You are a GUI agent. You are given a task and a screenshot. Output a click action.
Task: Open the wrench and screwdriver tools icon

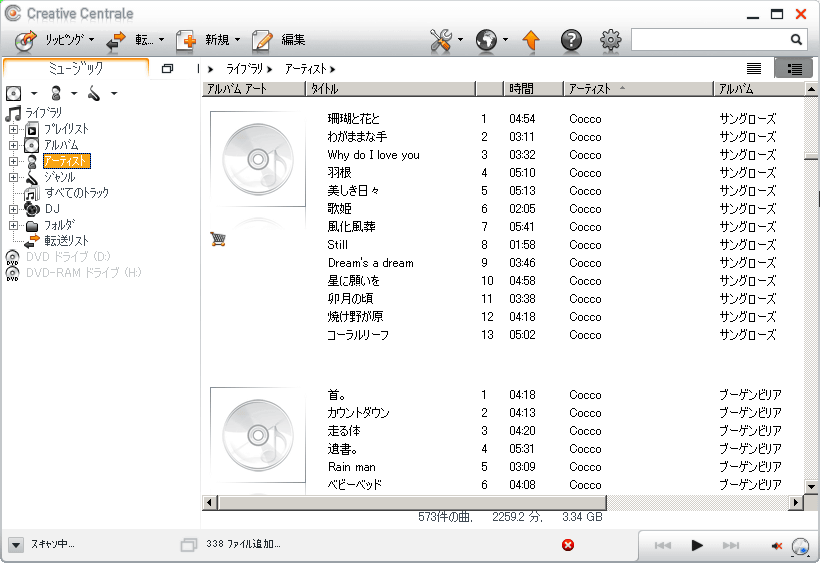coord(441,40)
